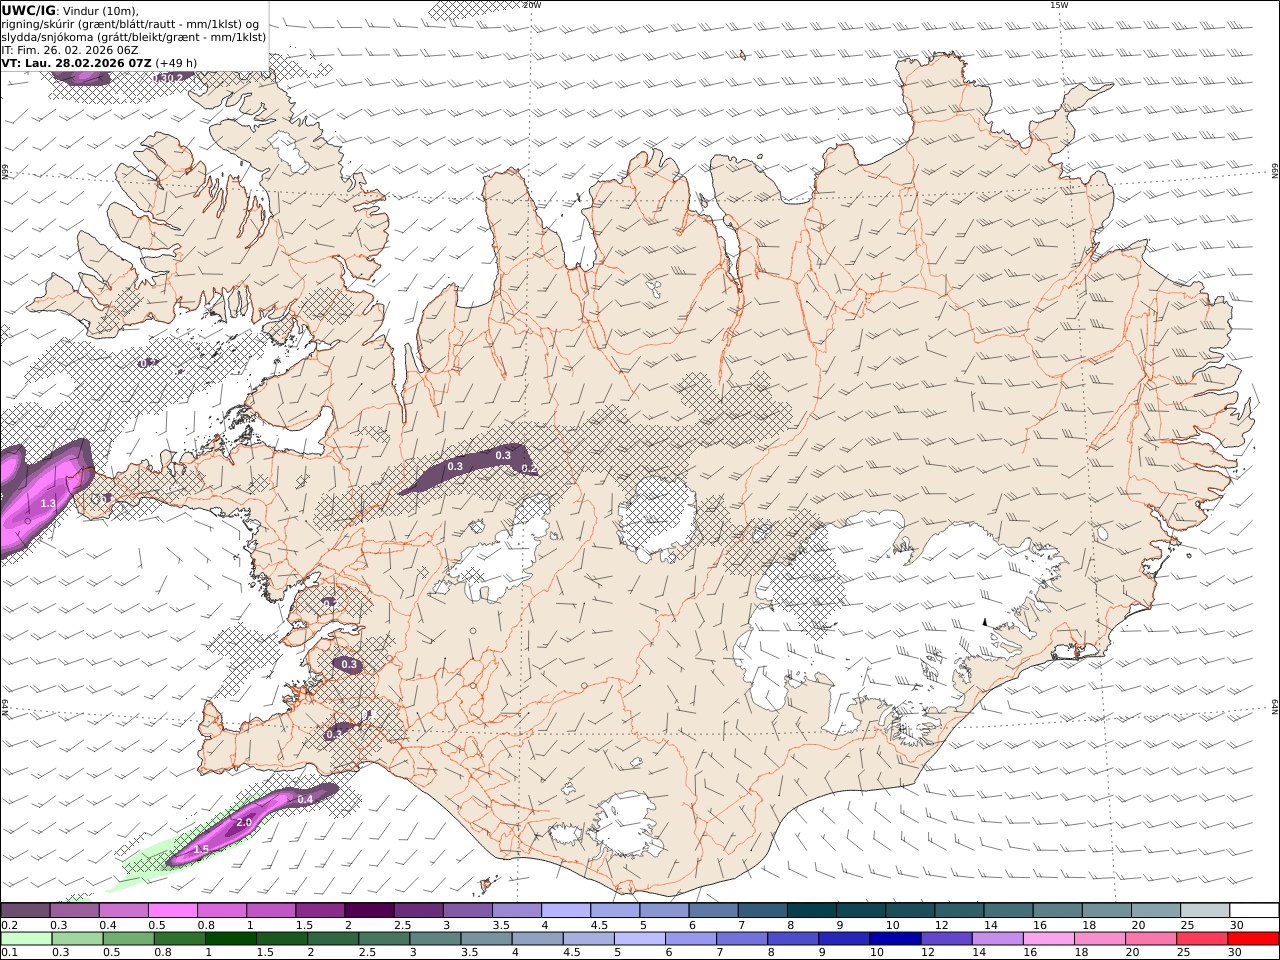Click top legend light grey swatch between 25 and 30
The height and width of the screenshot is (960, 1280).
pos(1204,910)
